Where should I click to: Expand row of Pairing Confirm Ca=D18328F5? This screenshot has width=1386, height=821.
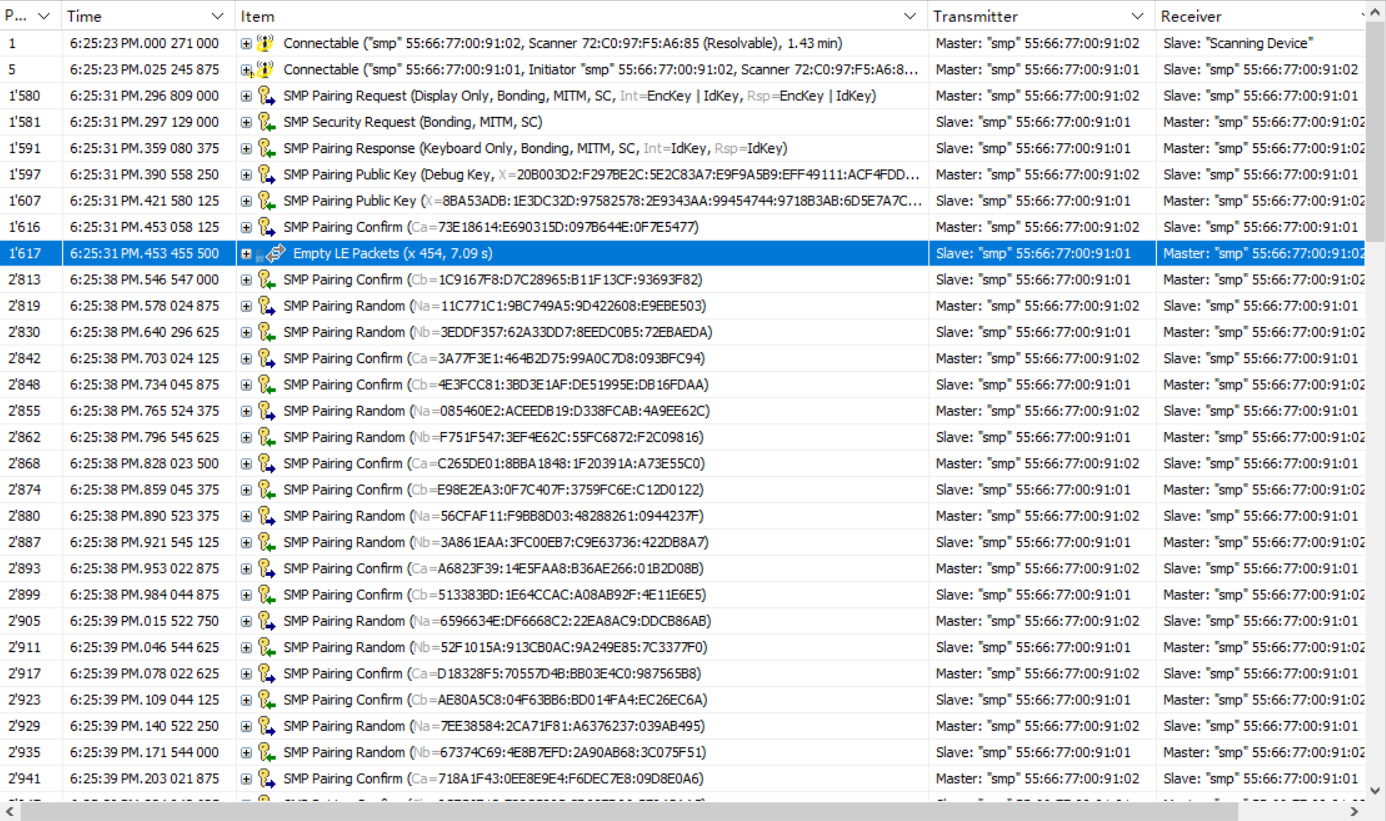click(x=246, y=674)
